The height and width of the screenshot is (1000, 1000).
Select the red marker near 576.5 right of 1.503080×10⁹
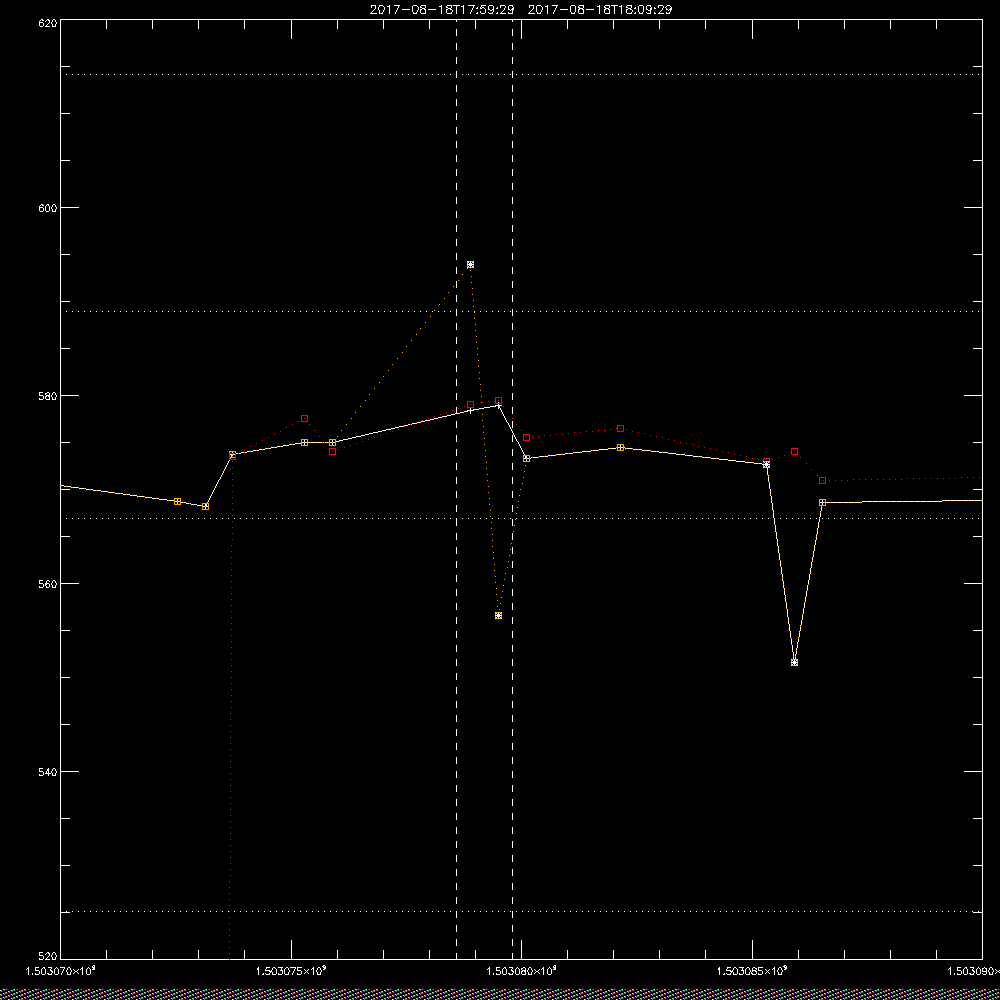[621, 429]
